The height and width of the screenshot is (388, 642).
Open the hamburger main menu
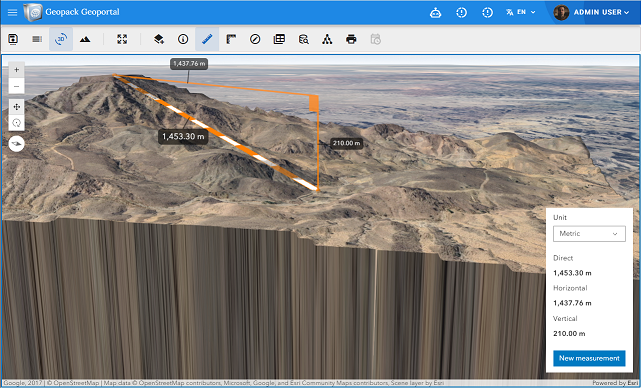click(12, 12)
